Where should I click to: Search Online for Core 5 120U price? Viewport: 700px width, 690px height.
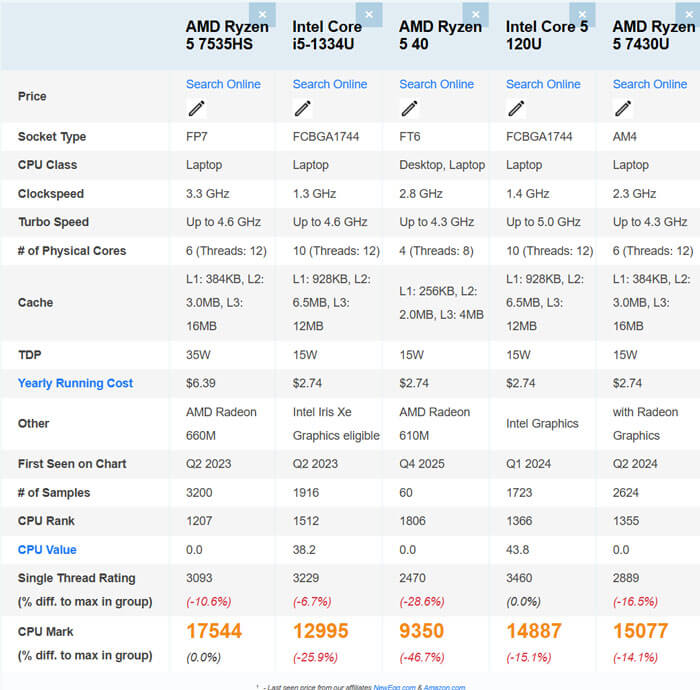[543, 84]
